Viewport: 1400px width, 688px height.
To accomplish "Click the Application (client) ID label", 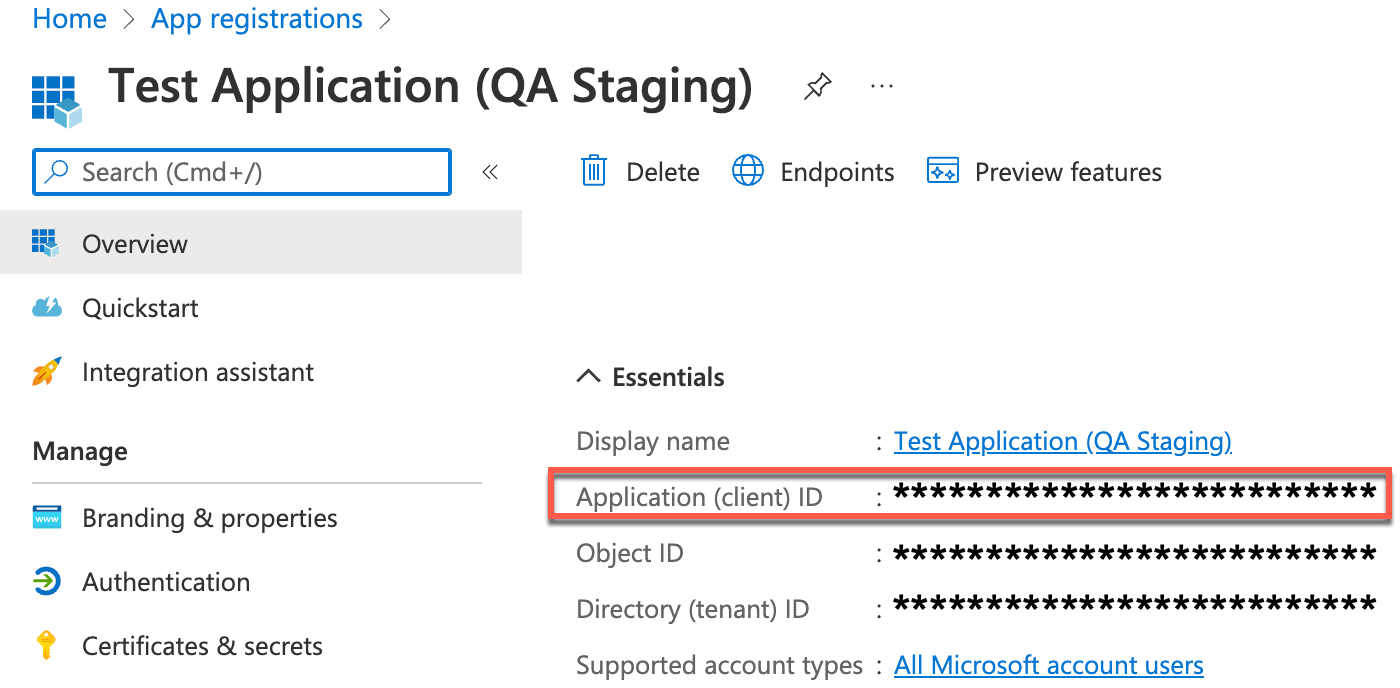I will tap(699, 497).
